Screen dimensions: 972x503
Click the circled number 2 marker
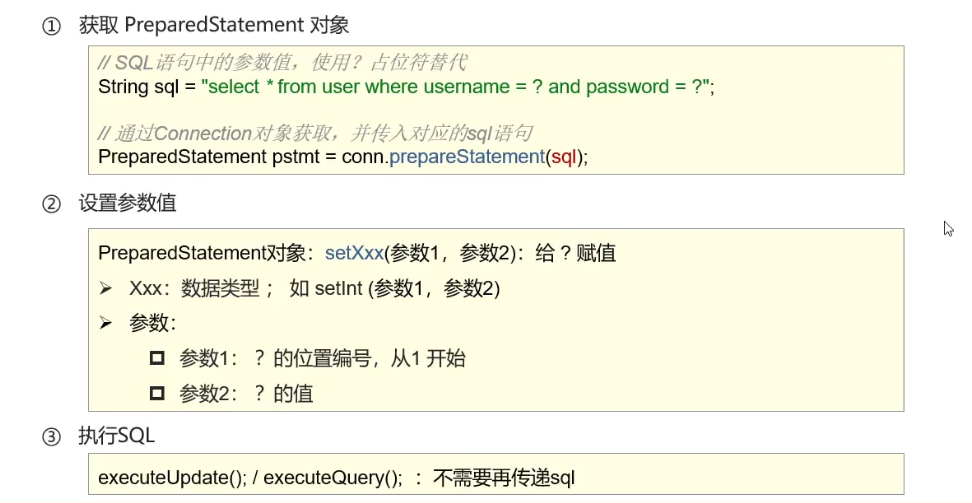click(51, 204)
